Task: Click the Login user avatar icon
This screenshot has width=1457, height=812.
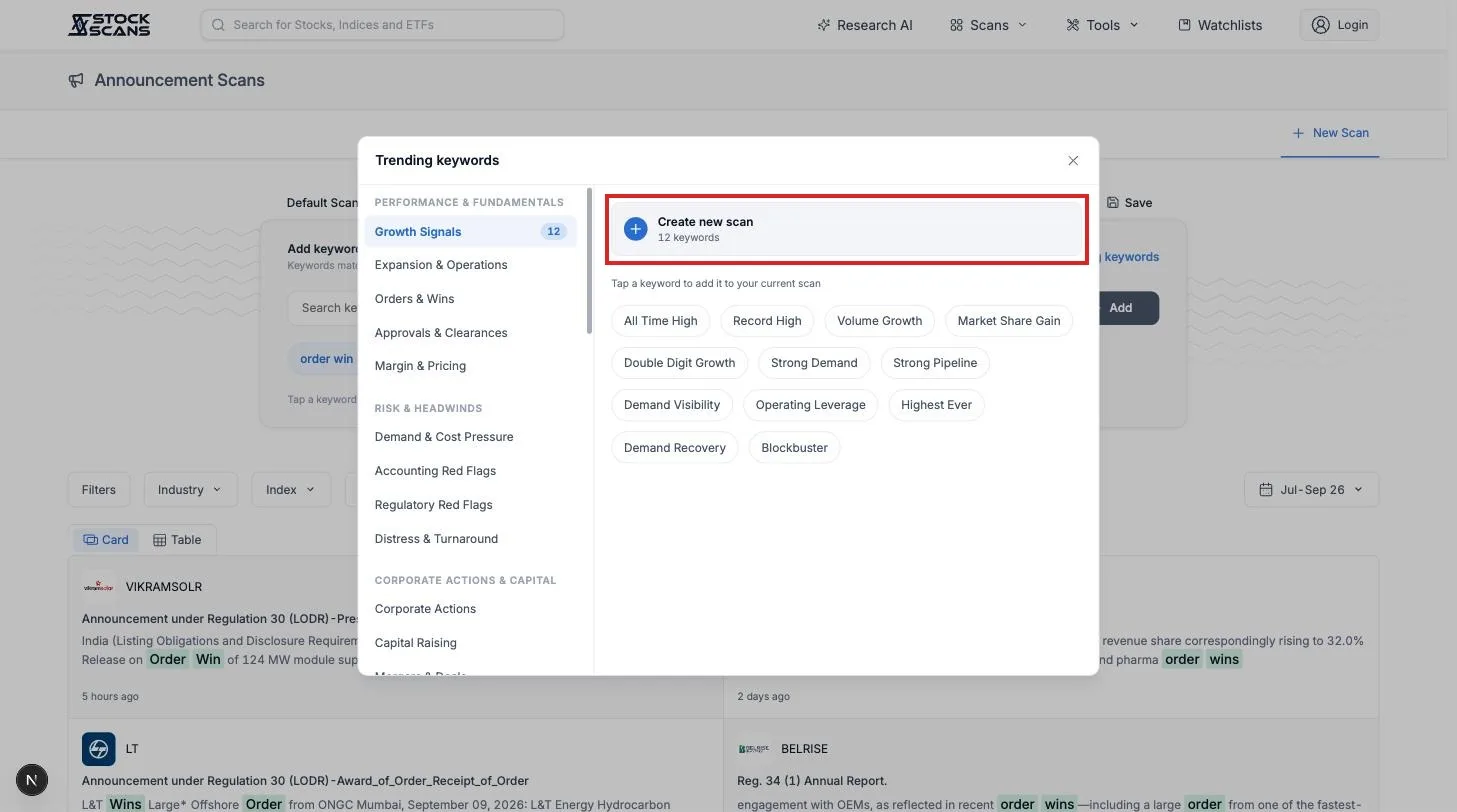Action: tap(1321, 25)
